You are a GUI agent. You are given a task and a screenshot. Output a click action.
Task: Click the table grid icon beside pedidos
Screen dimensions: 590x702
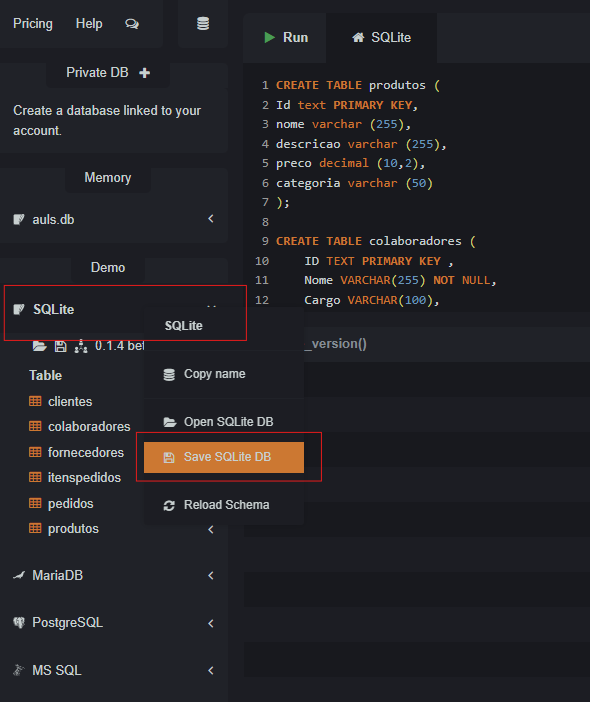click(x=35, y=503)
